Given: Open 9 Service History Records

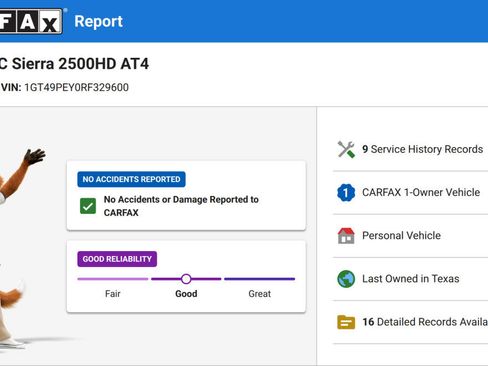Looking at the screenshot, I should tap(410, 149).
